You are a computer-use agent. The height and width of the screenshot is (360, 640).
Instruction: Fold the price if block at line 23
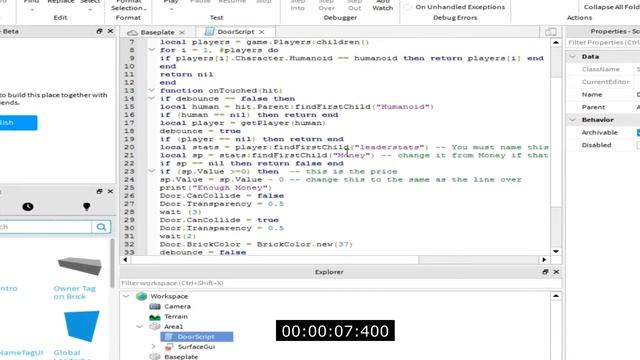pos(151,171)
